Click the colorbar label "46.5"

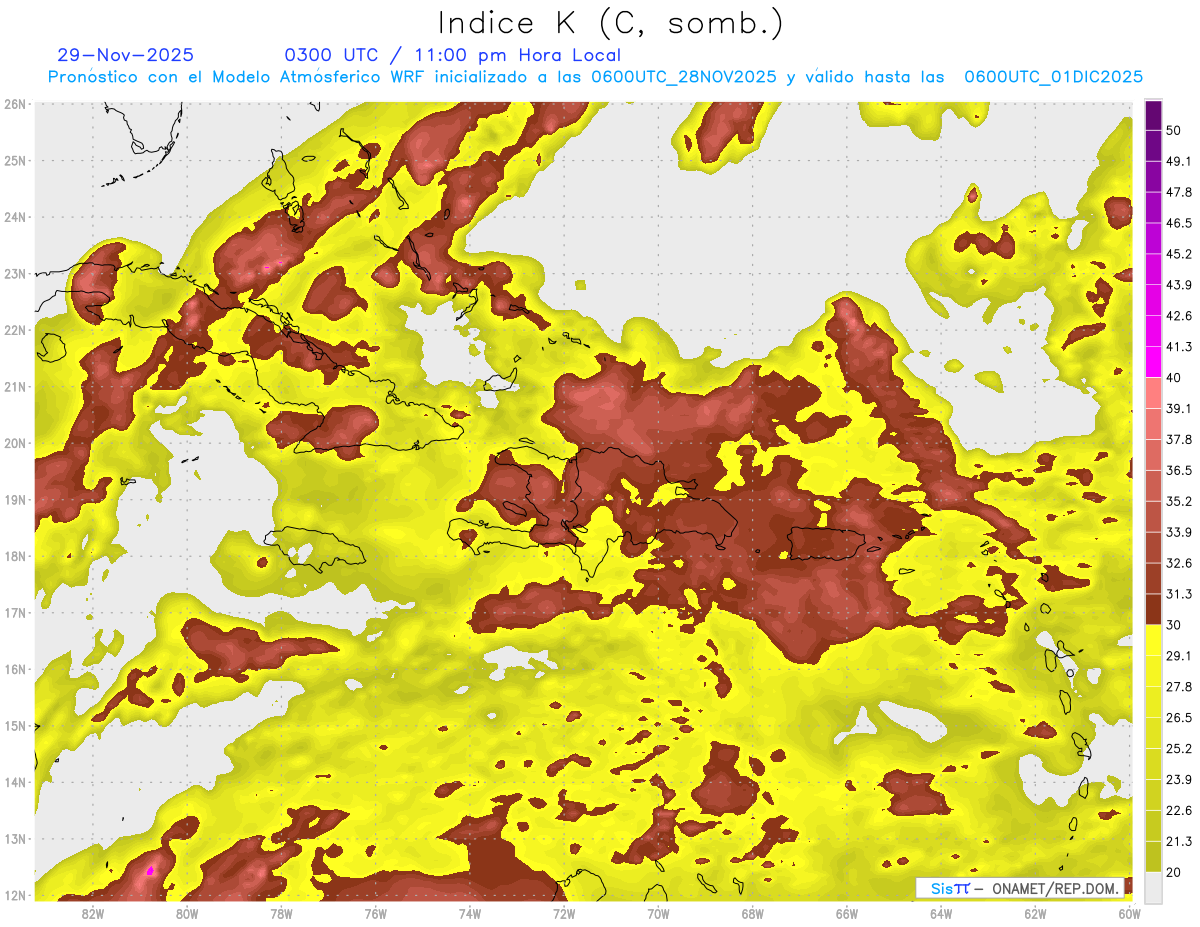(x=1179, y=223)
